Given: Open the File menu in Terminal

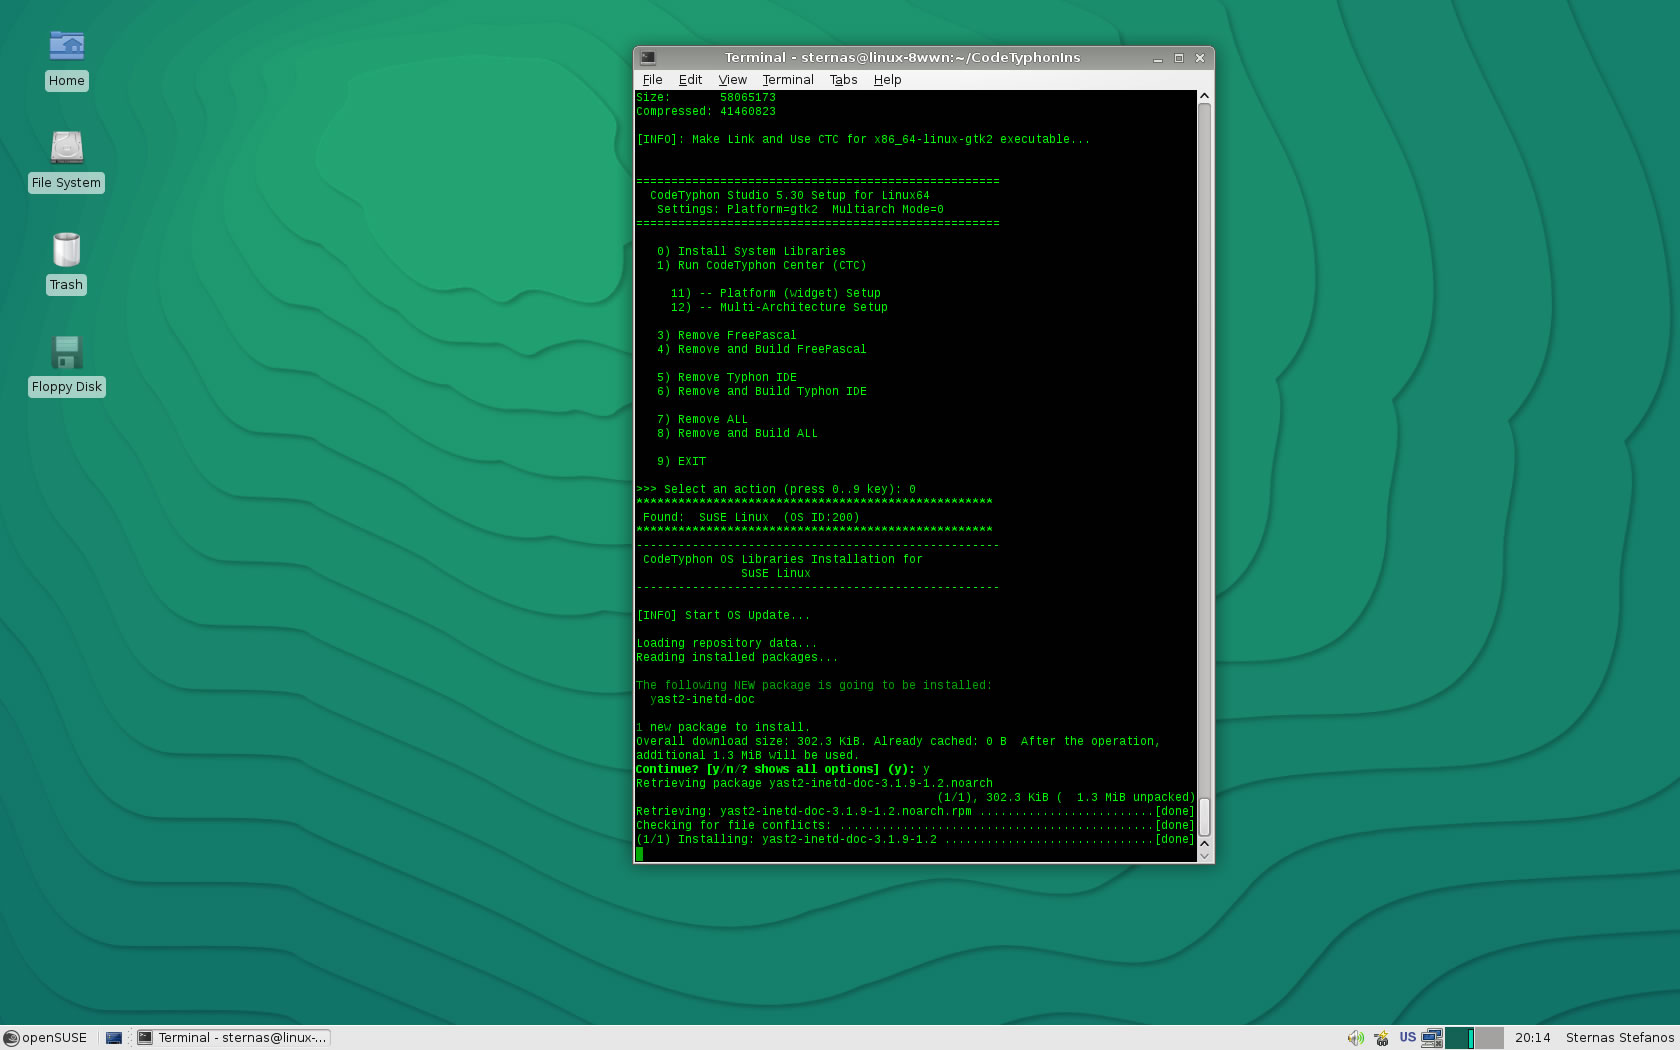Looking at the screenshot, I should pos(652,80).
